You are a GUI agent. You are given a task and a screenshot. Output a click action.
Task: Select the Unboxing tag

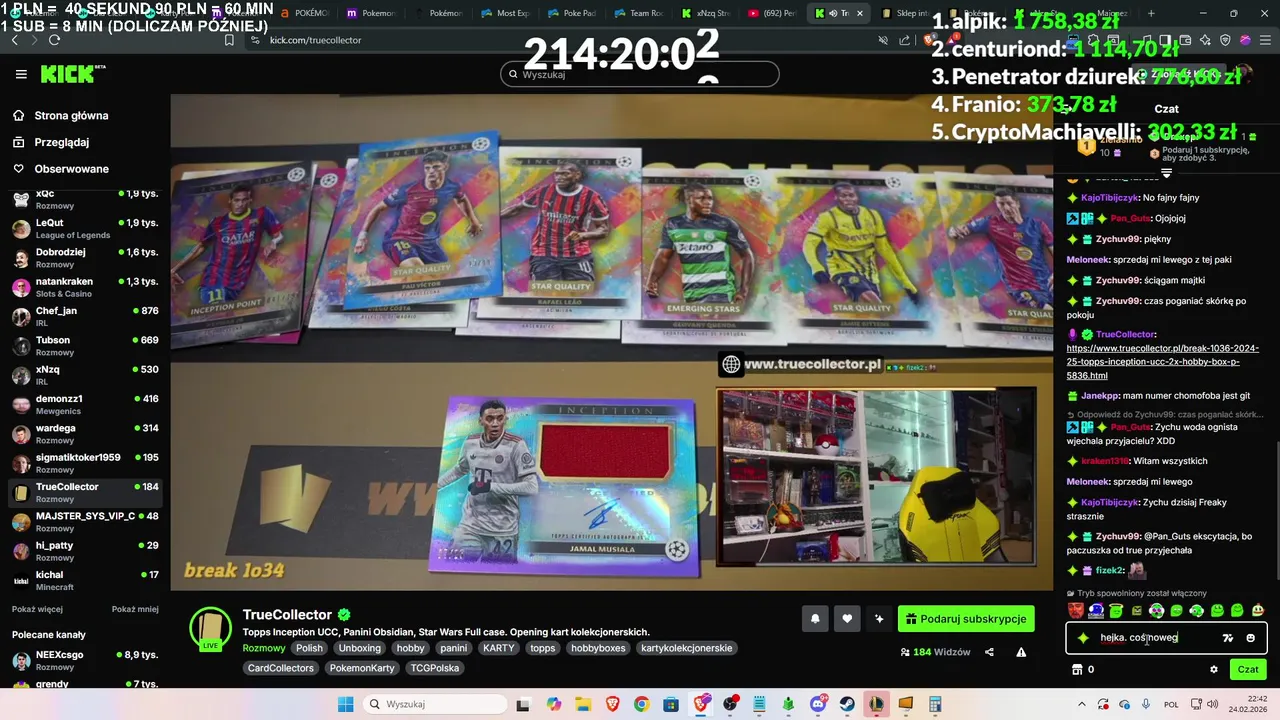click(359, 648)
